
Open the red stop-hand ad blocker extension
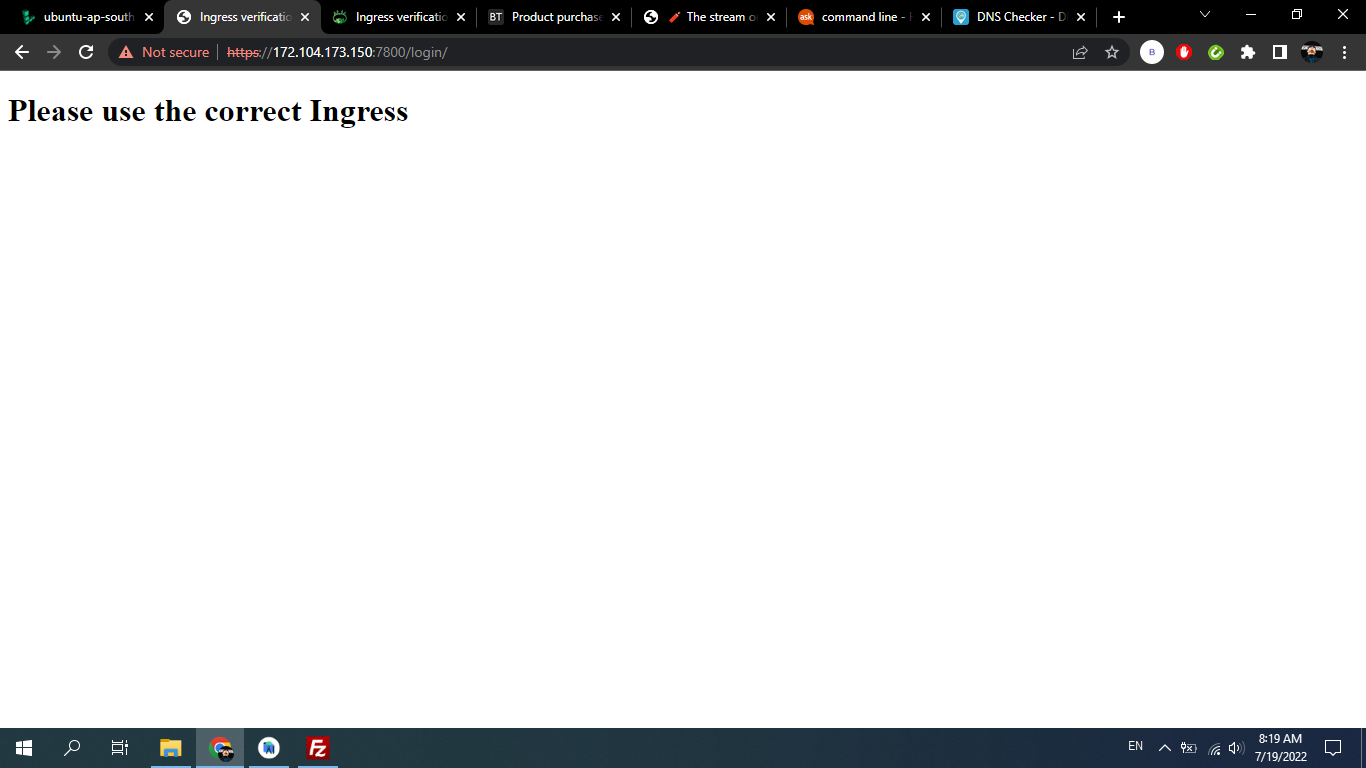[1184, 52]
